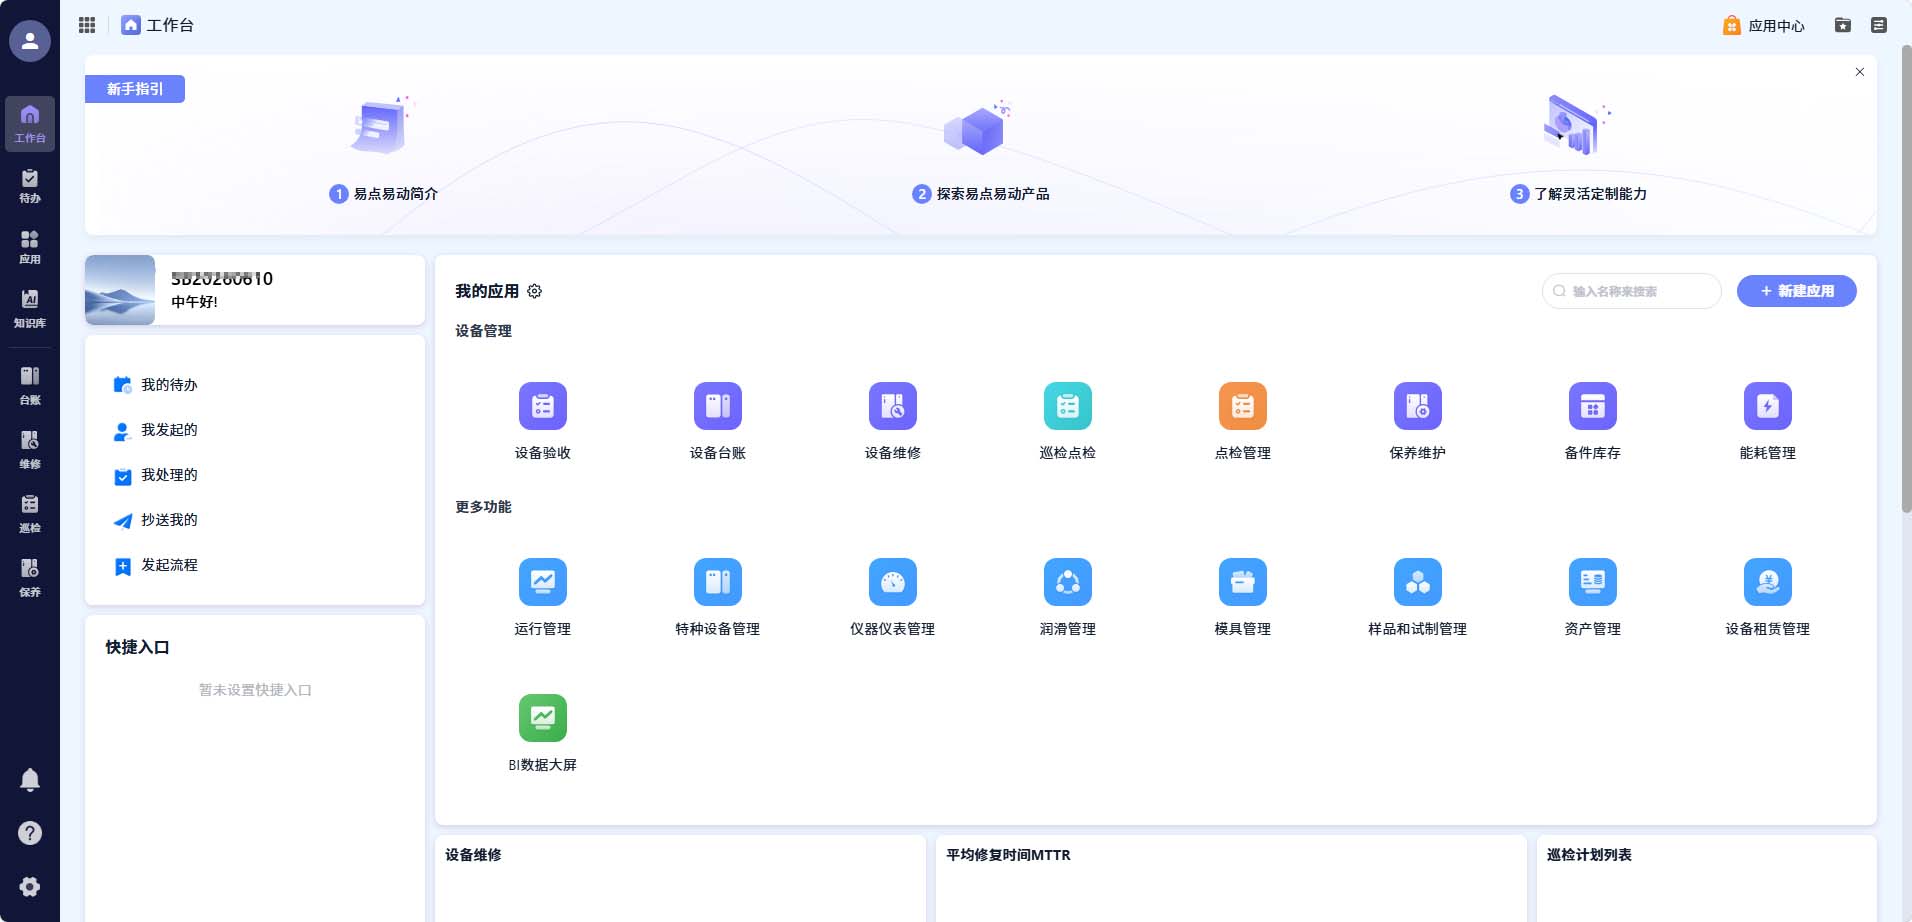Open the 设备租赁管理 app
The width and height of the screenshot is (1912, 922).
1768,582
